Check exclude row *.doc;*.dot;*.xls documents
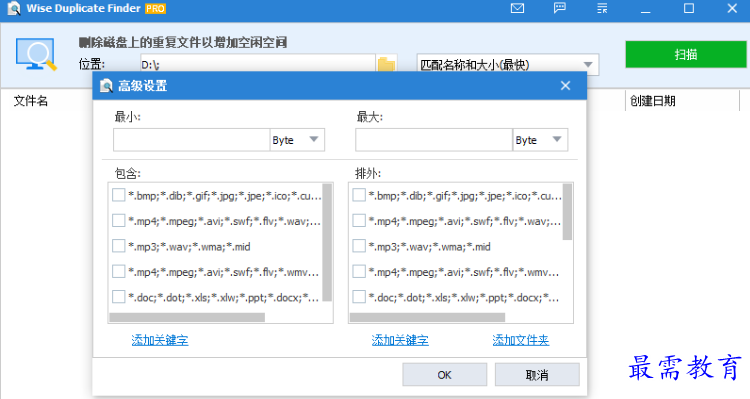Screen dimensions: 750x399 [359, 297]
